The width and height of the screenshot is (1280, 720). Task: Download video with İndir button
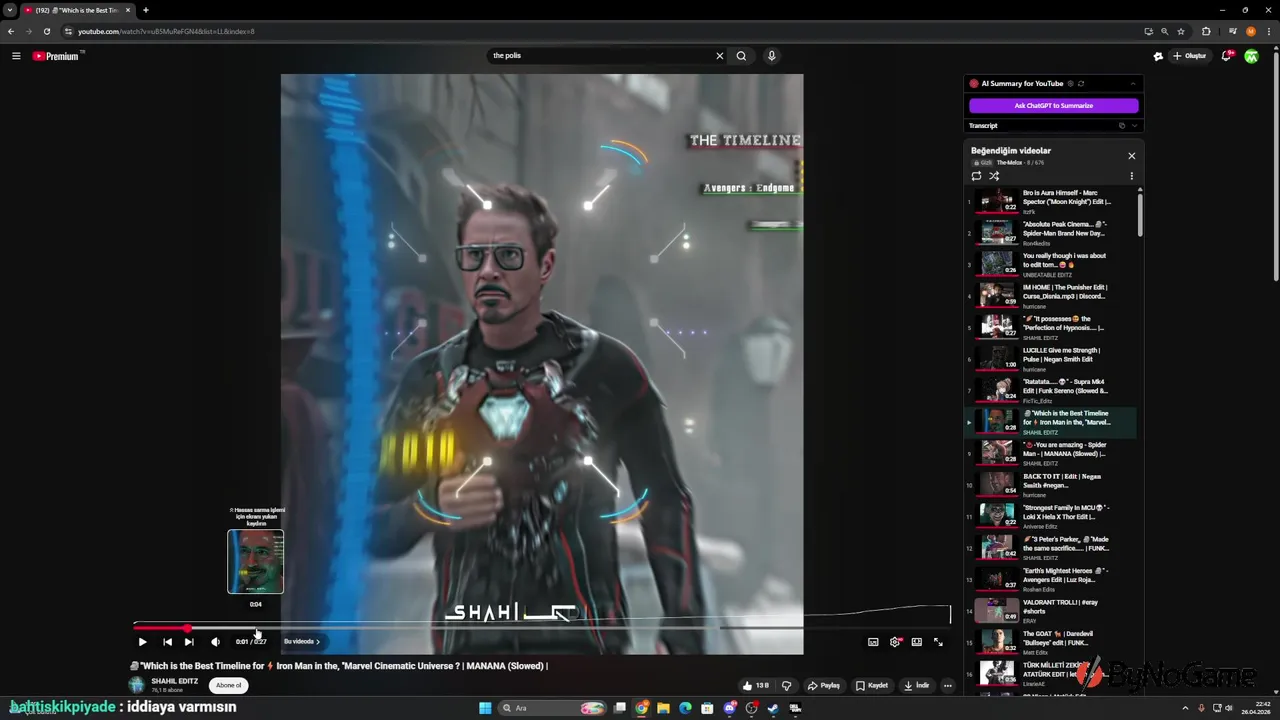pos(916,686)
